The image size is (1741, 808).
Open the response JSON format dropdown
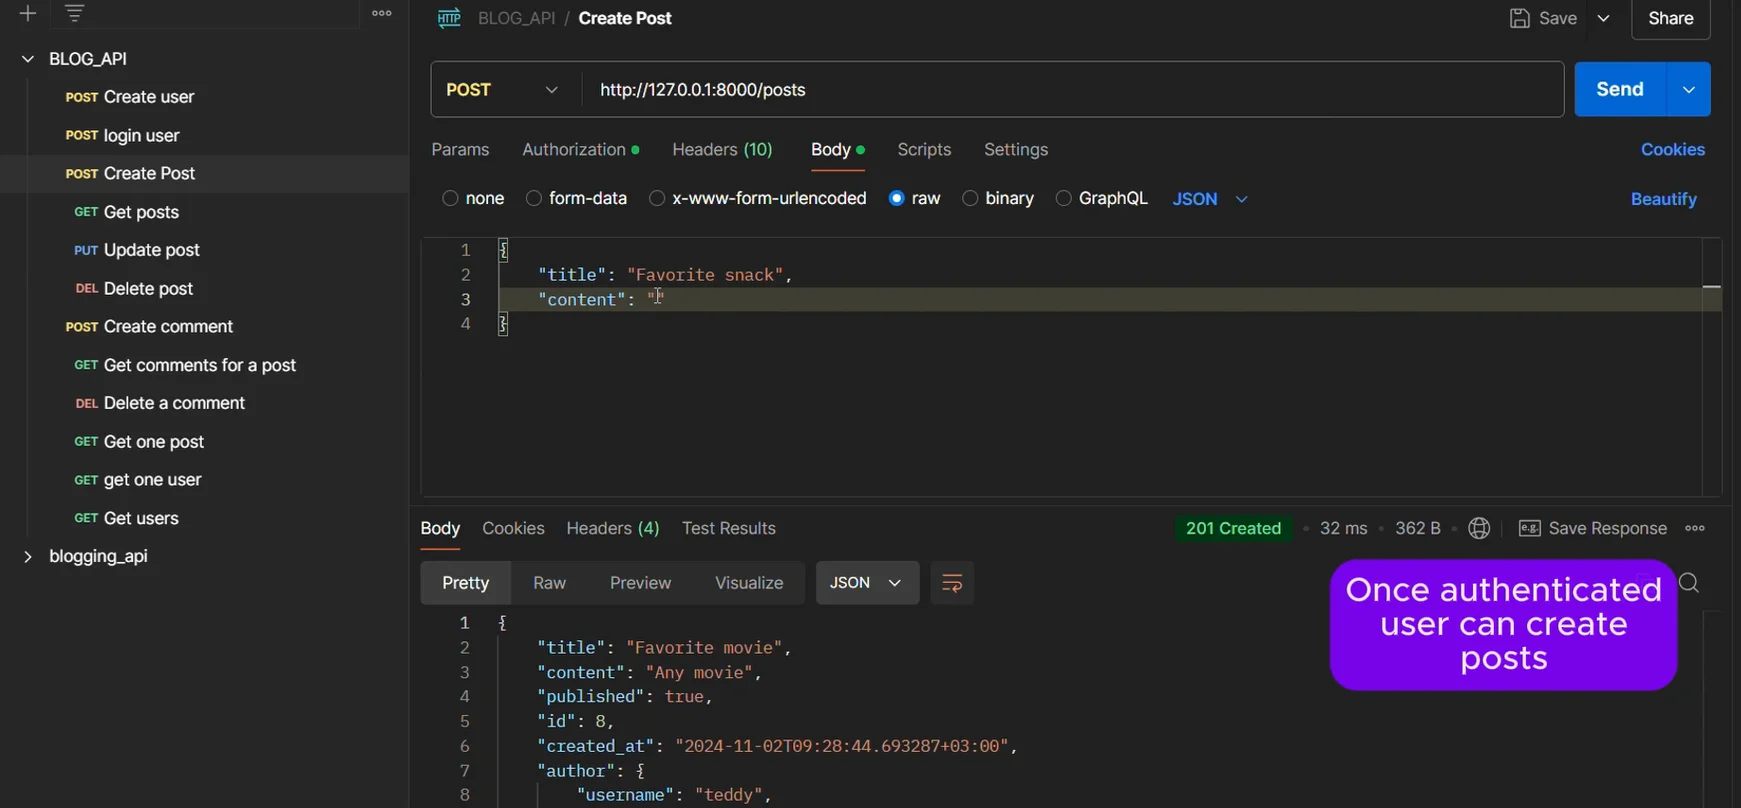point(867,583)
